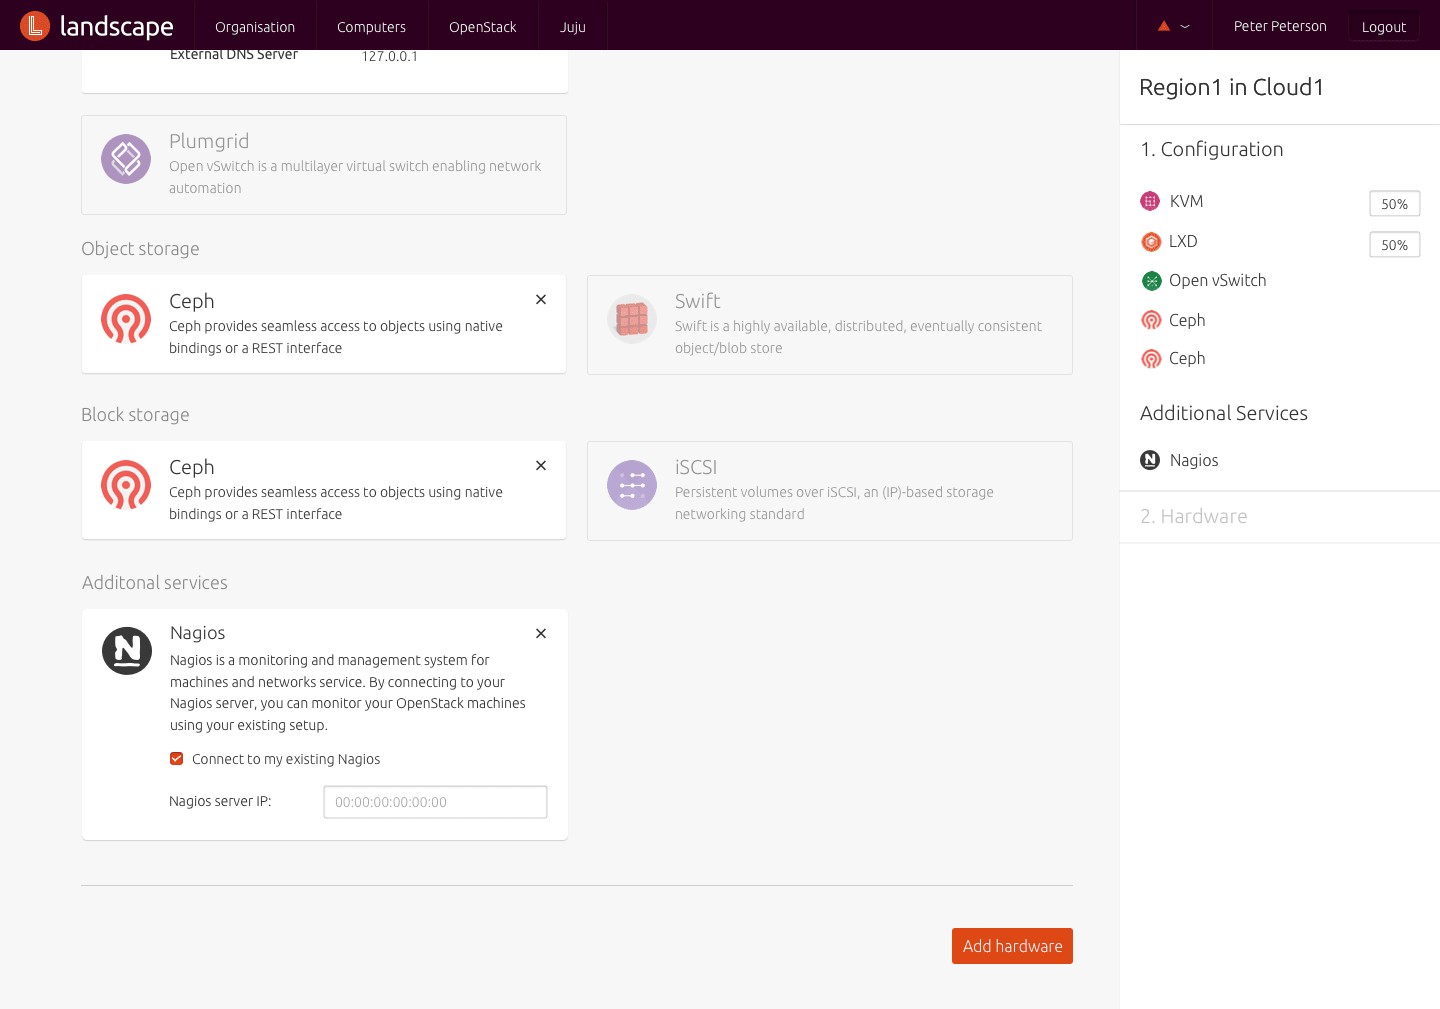Edit the LXD 50% field
The width and height of the screenshot is (1440, 1009).
(x=1395, y=245)
